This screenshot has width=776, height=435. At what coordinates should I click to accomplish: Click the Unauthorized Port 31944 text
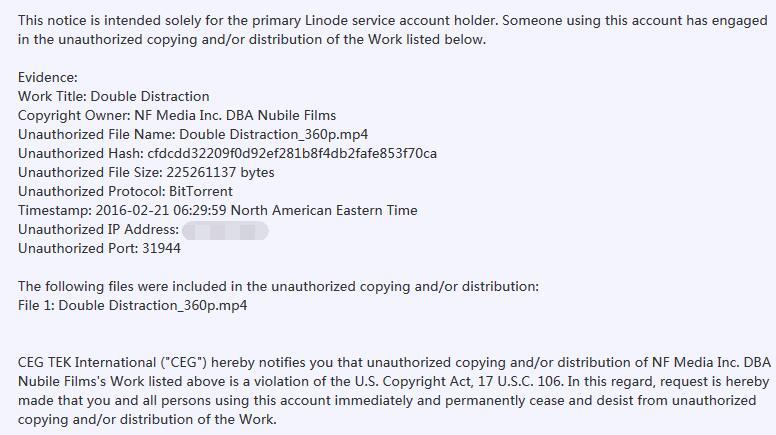[99, 248]
